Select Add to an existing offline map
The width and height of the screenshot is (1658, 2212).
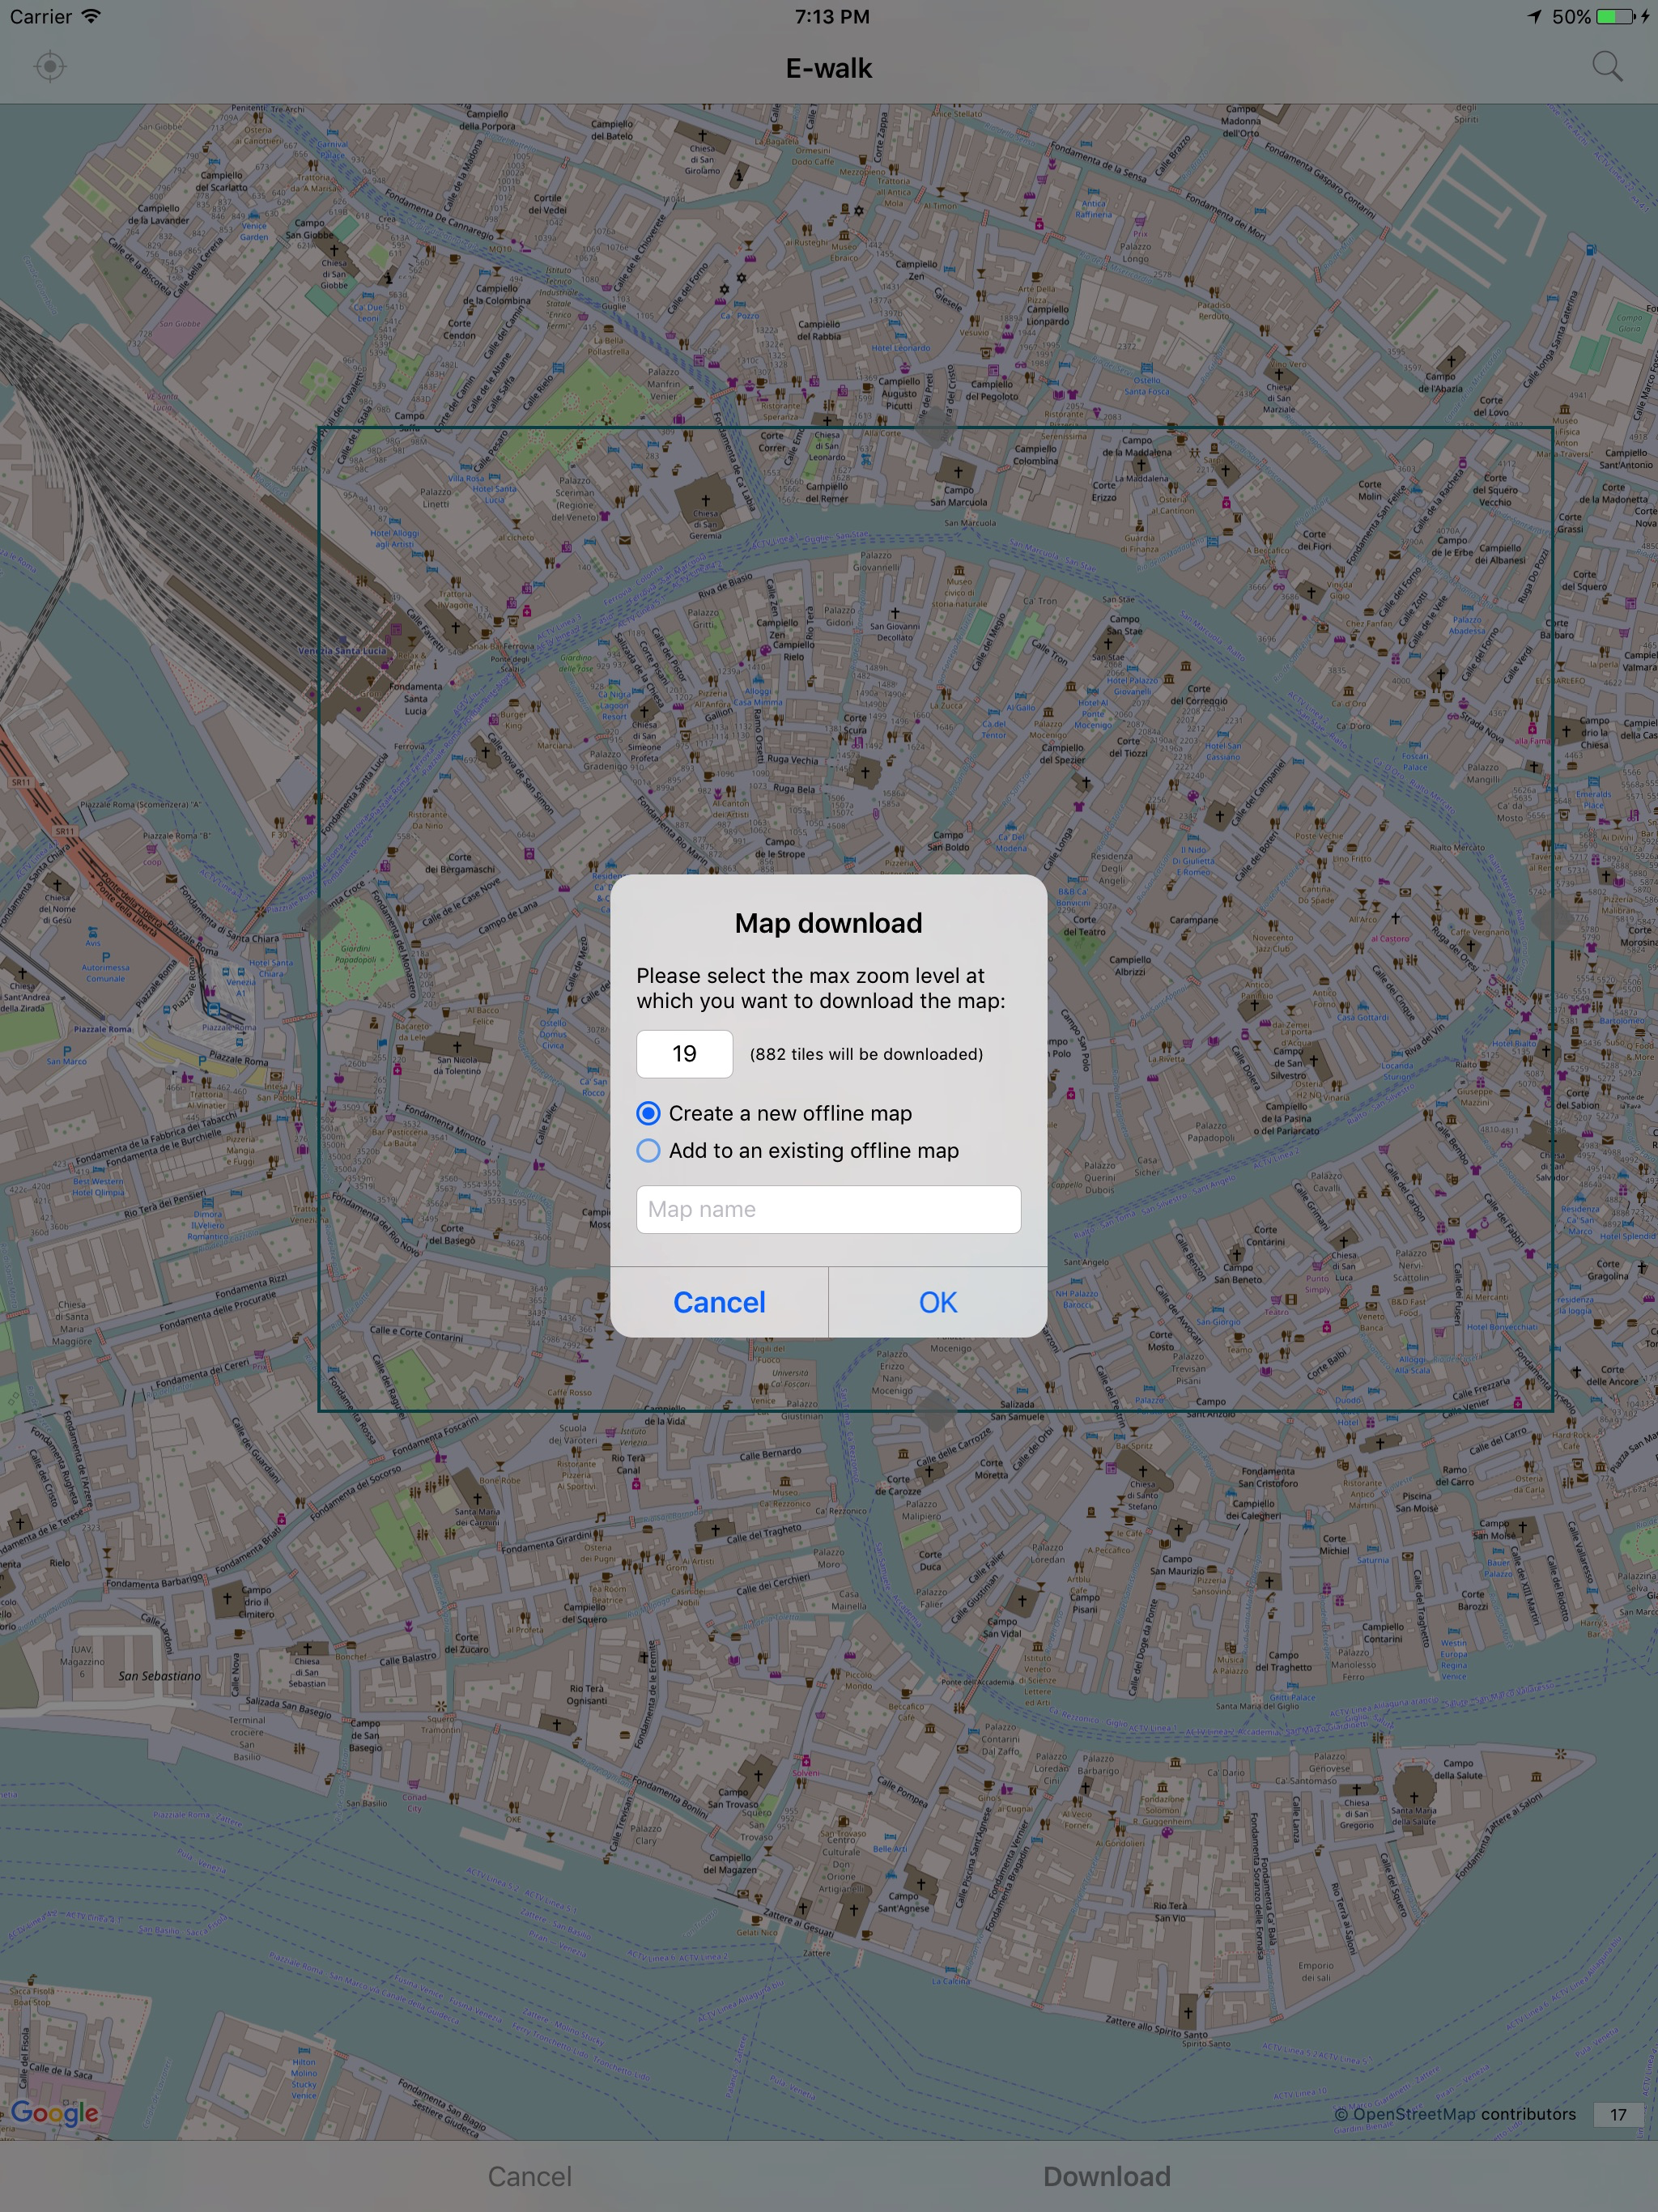point(797,1151)
